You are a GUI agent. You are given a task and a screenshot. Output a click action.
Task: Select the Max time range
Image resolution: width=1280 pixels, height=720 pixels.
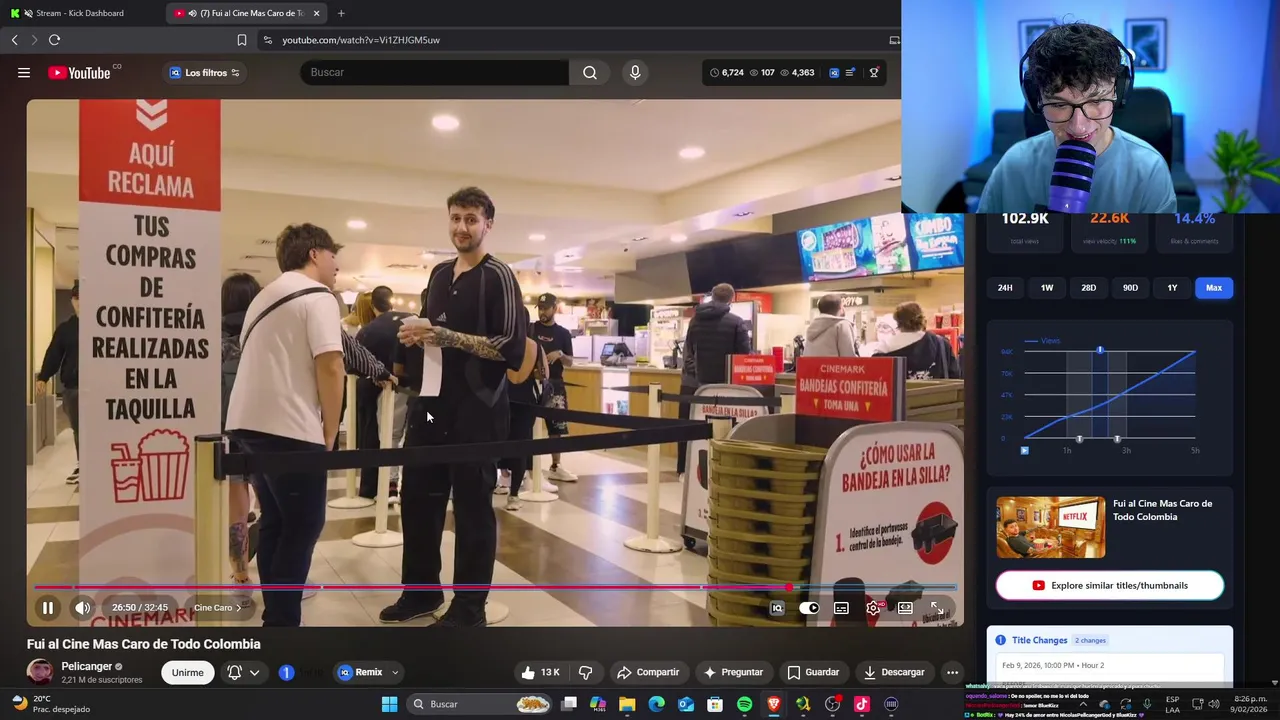pyautogui.click(x=1214, y=288)
